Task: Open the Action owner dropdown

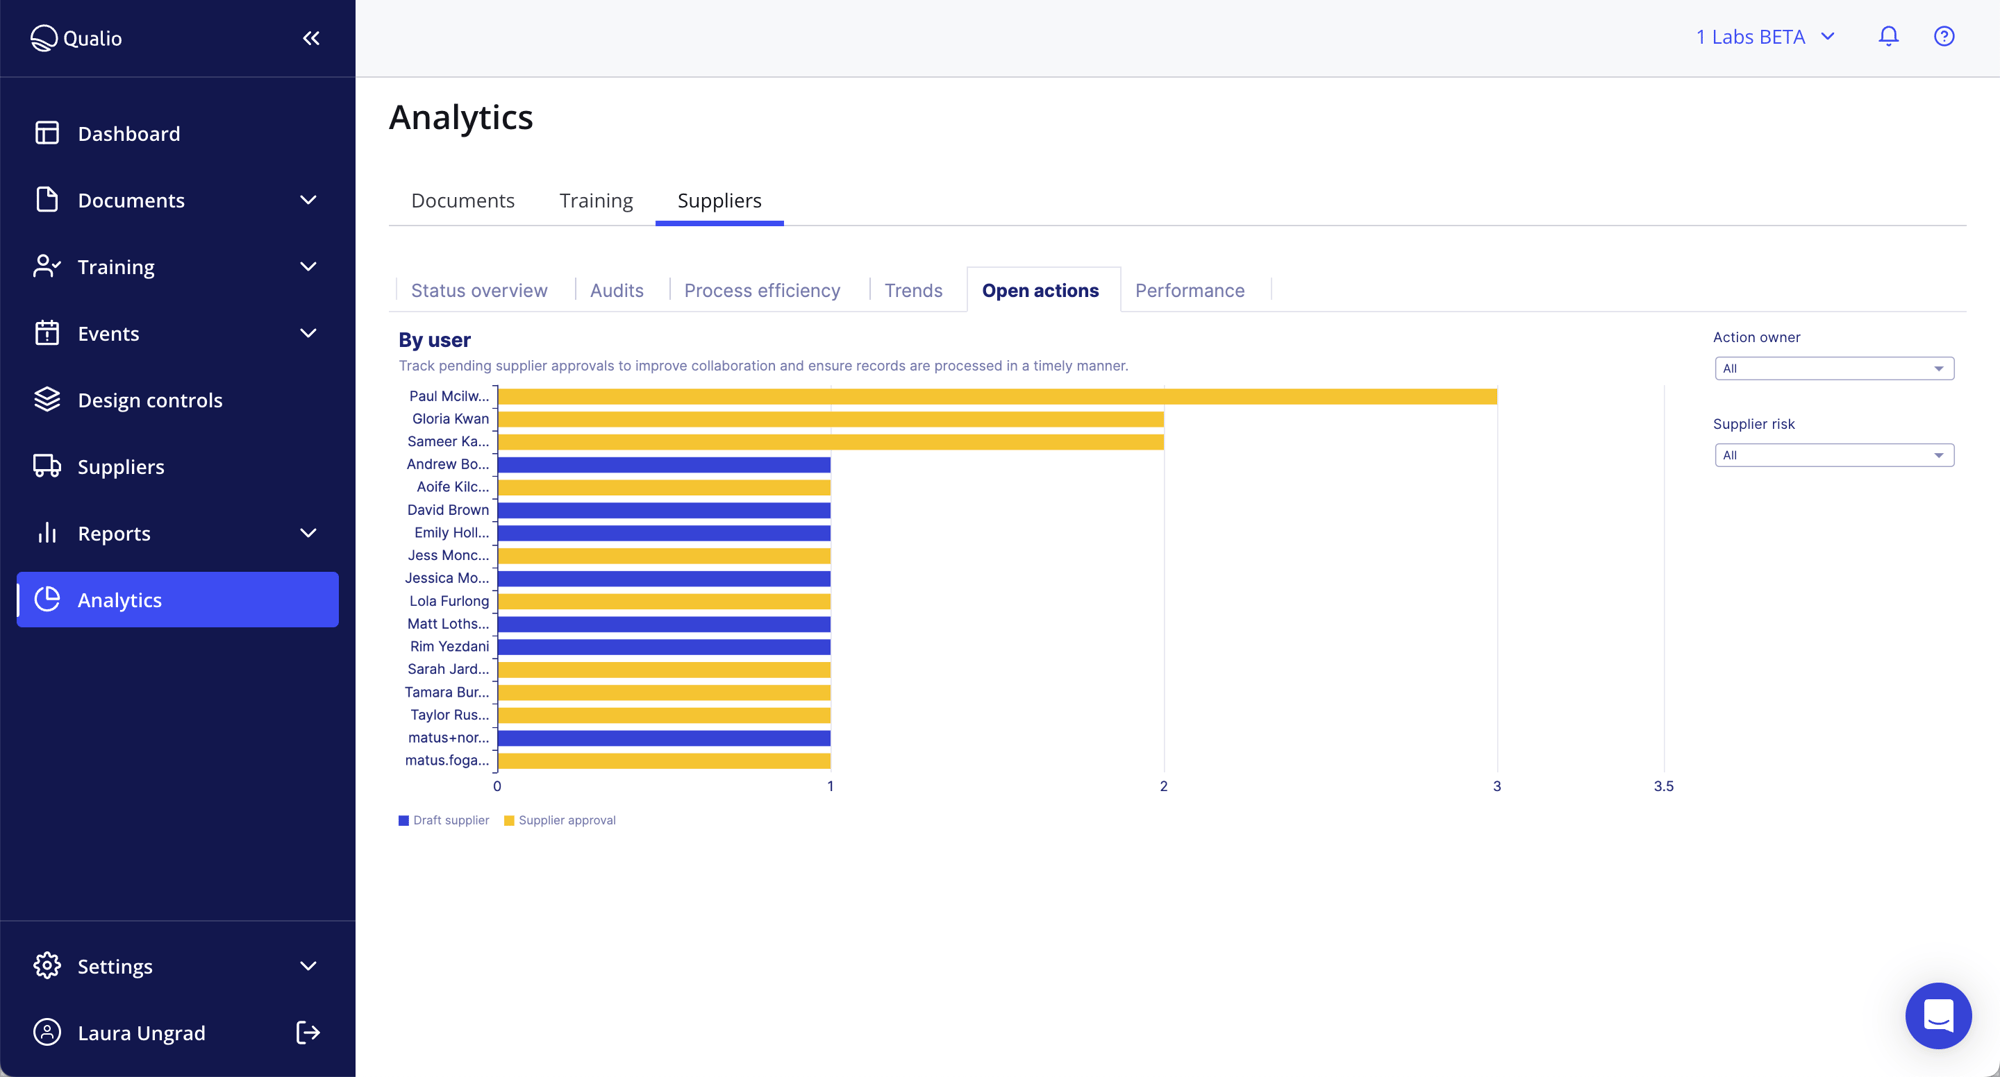Action: pos(1833,368)
